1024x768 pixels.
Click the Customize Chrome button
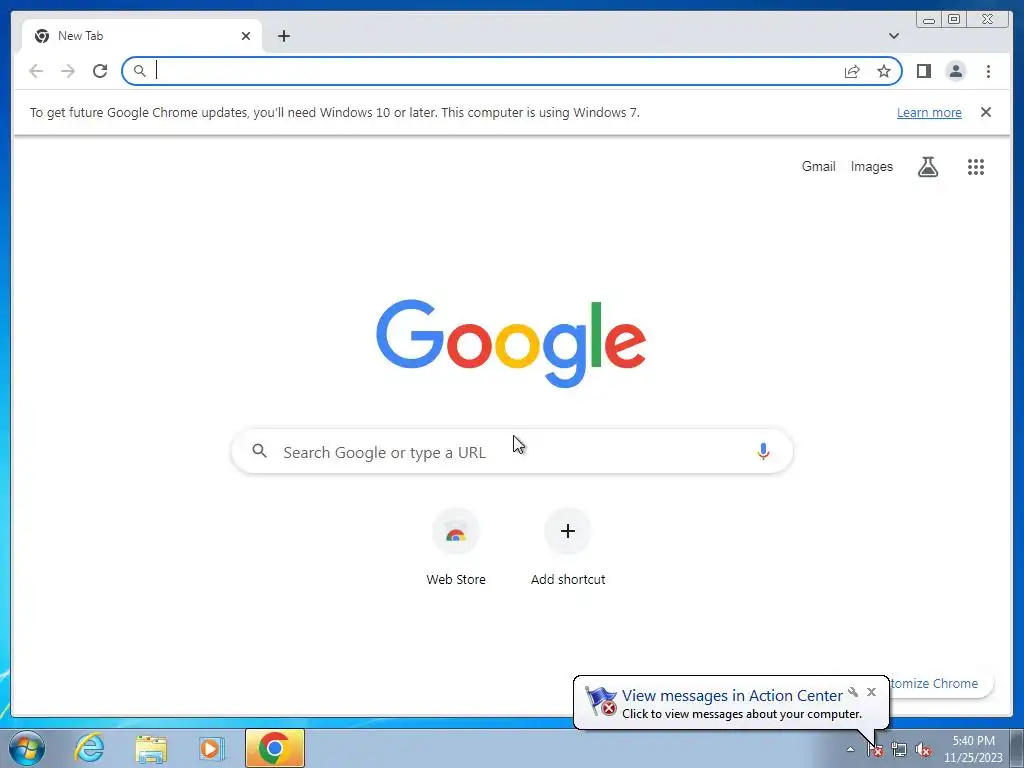point(941,683)
